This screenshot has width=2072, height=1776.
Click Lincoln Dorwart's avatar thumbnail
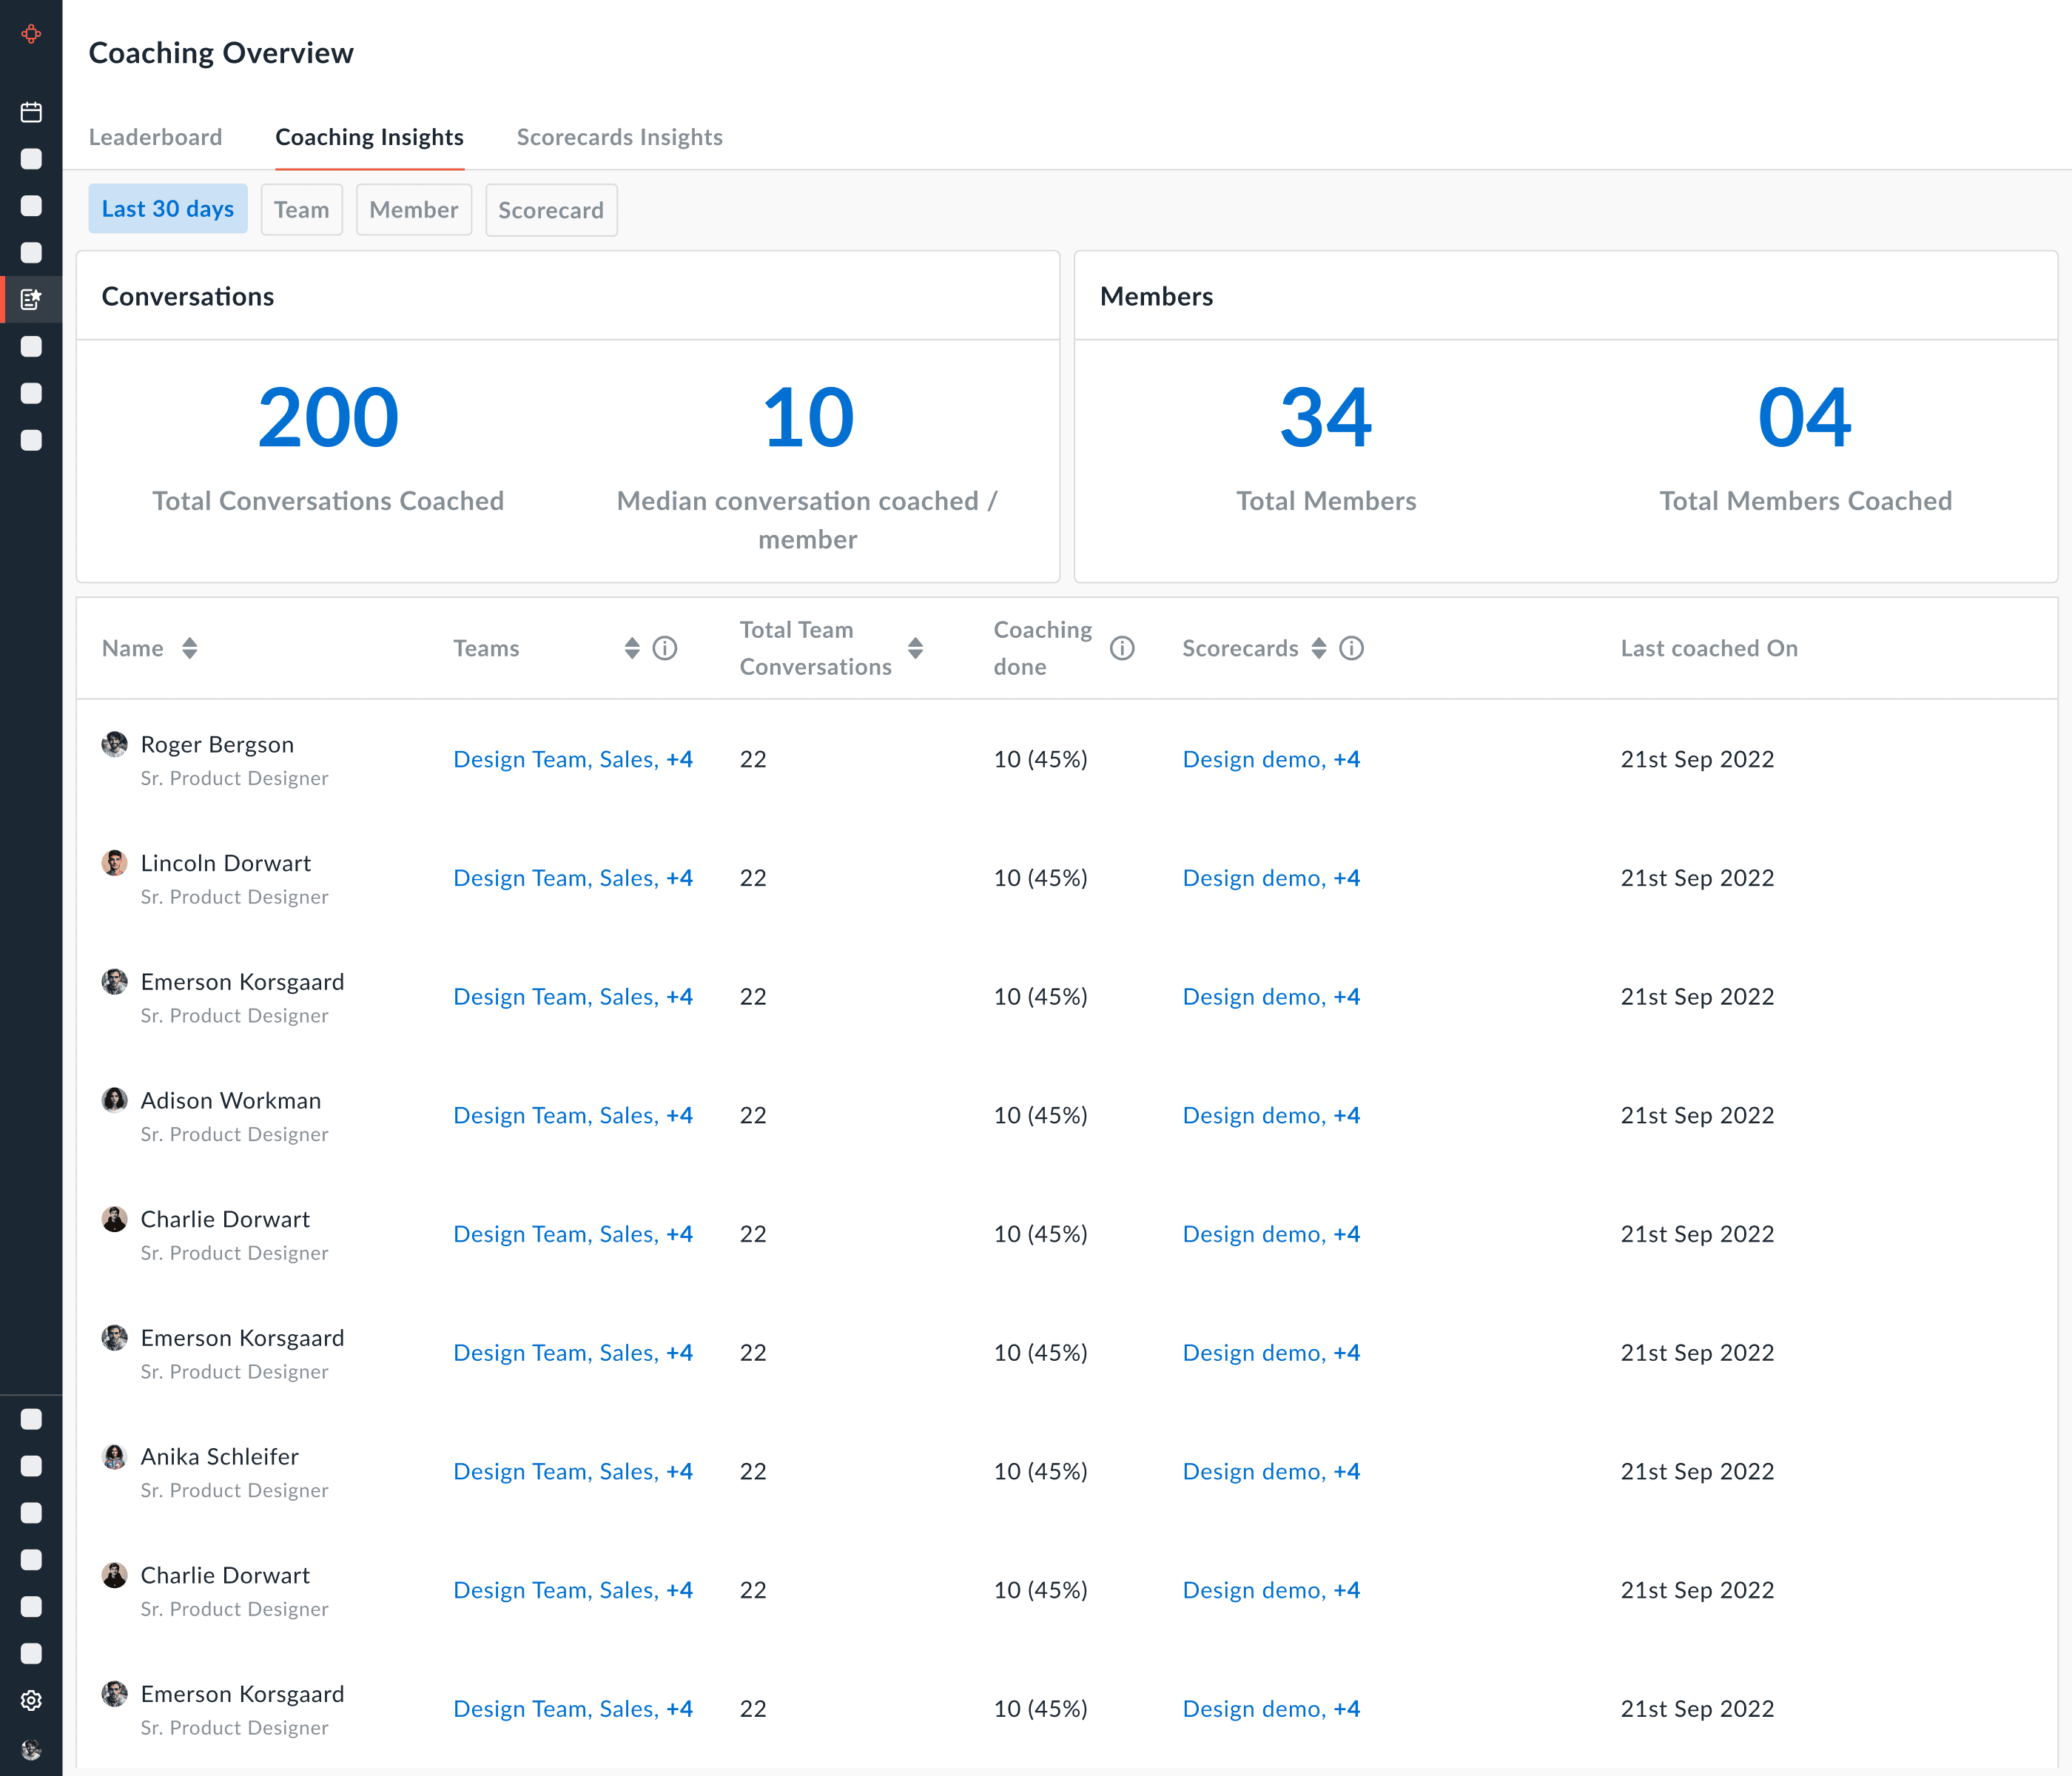point(115,863)
